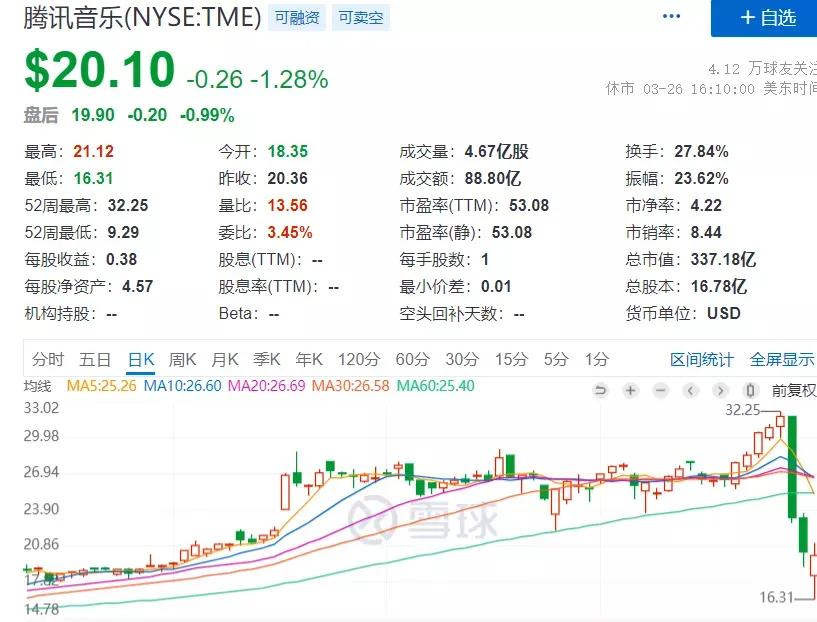This screenshot has width=817, height=622.
Task: Open the more options ellipsis icon
Action: coord(673,15)
